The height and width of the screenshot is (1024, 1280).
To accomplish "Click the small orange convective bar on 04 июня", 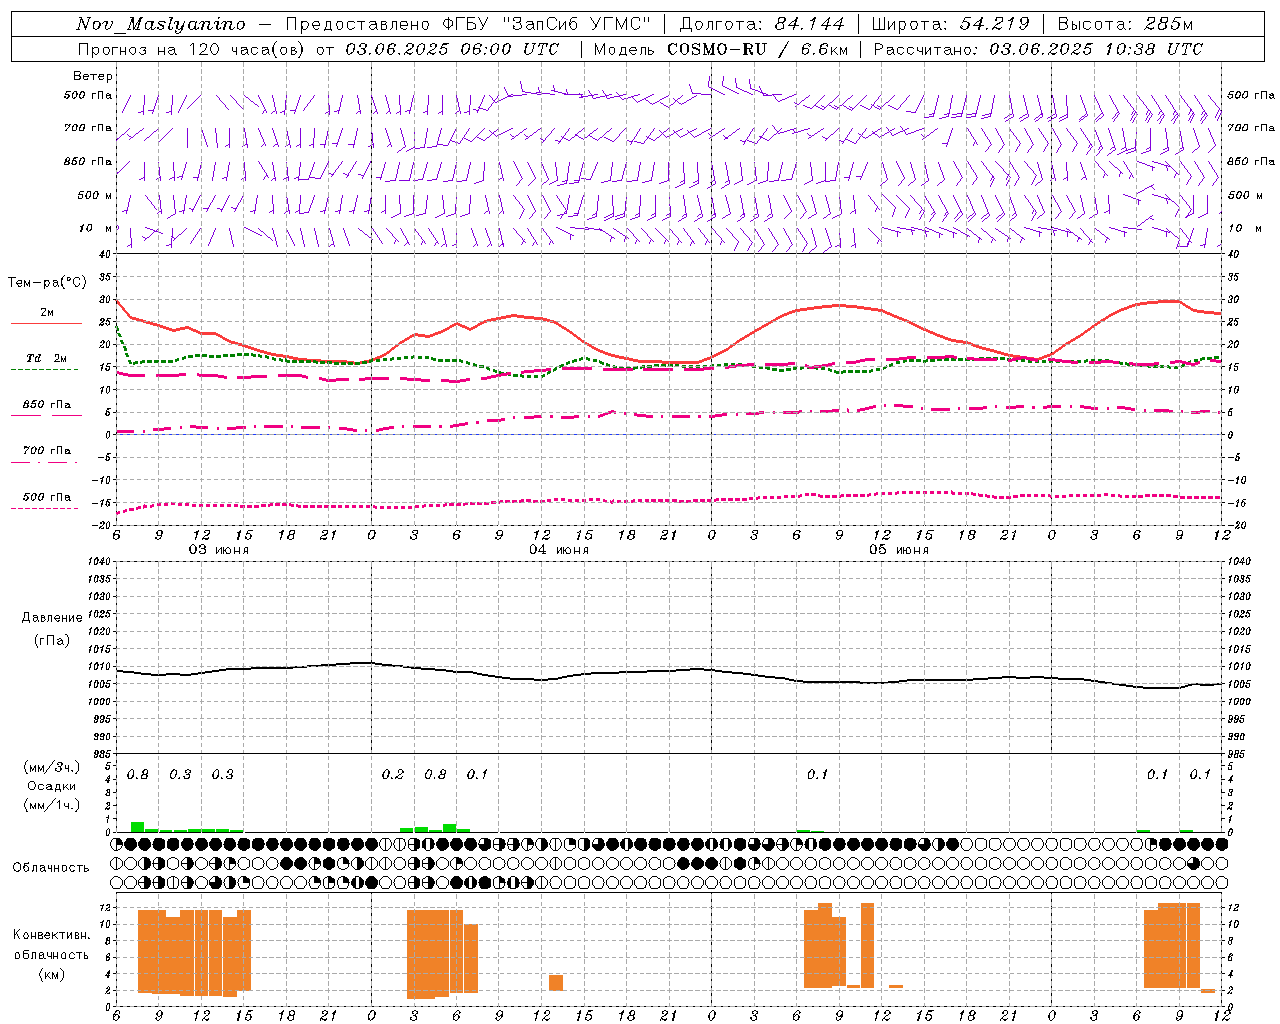I will point(556,983).
